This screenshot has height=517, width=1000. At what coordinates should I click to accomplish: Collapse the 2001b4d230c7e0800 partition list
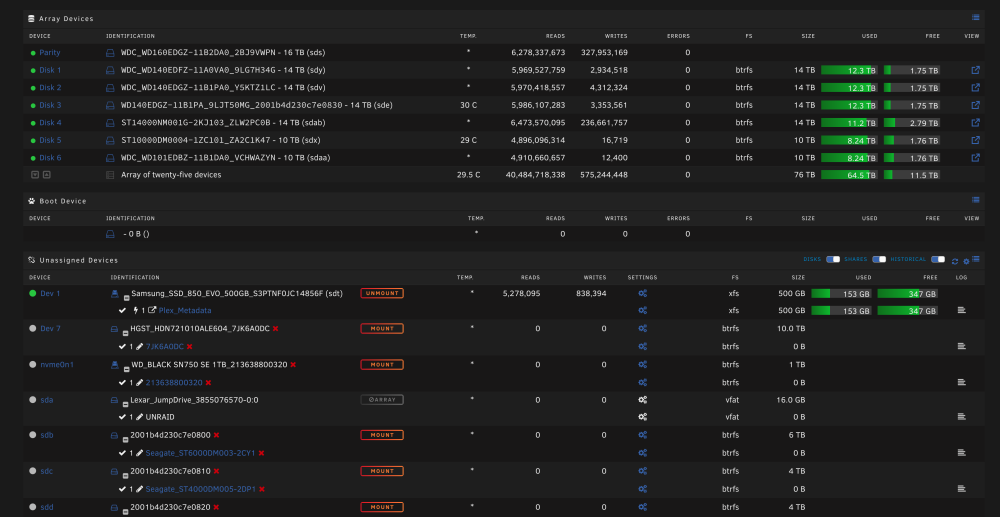pos(126,439)
